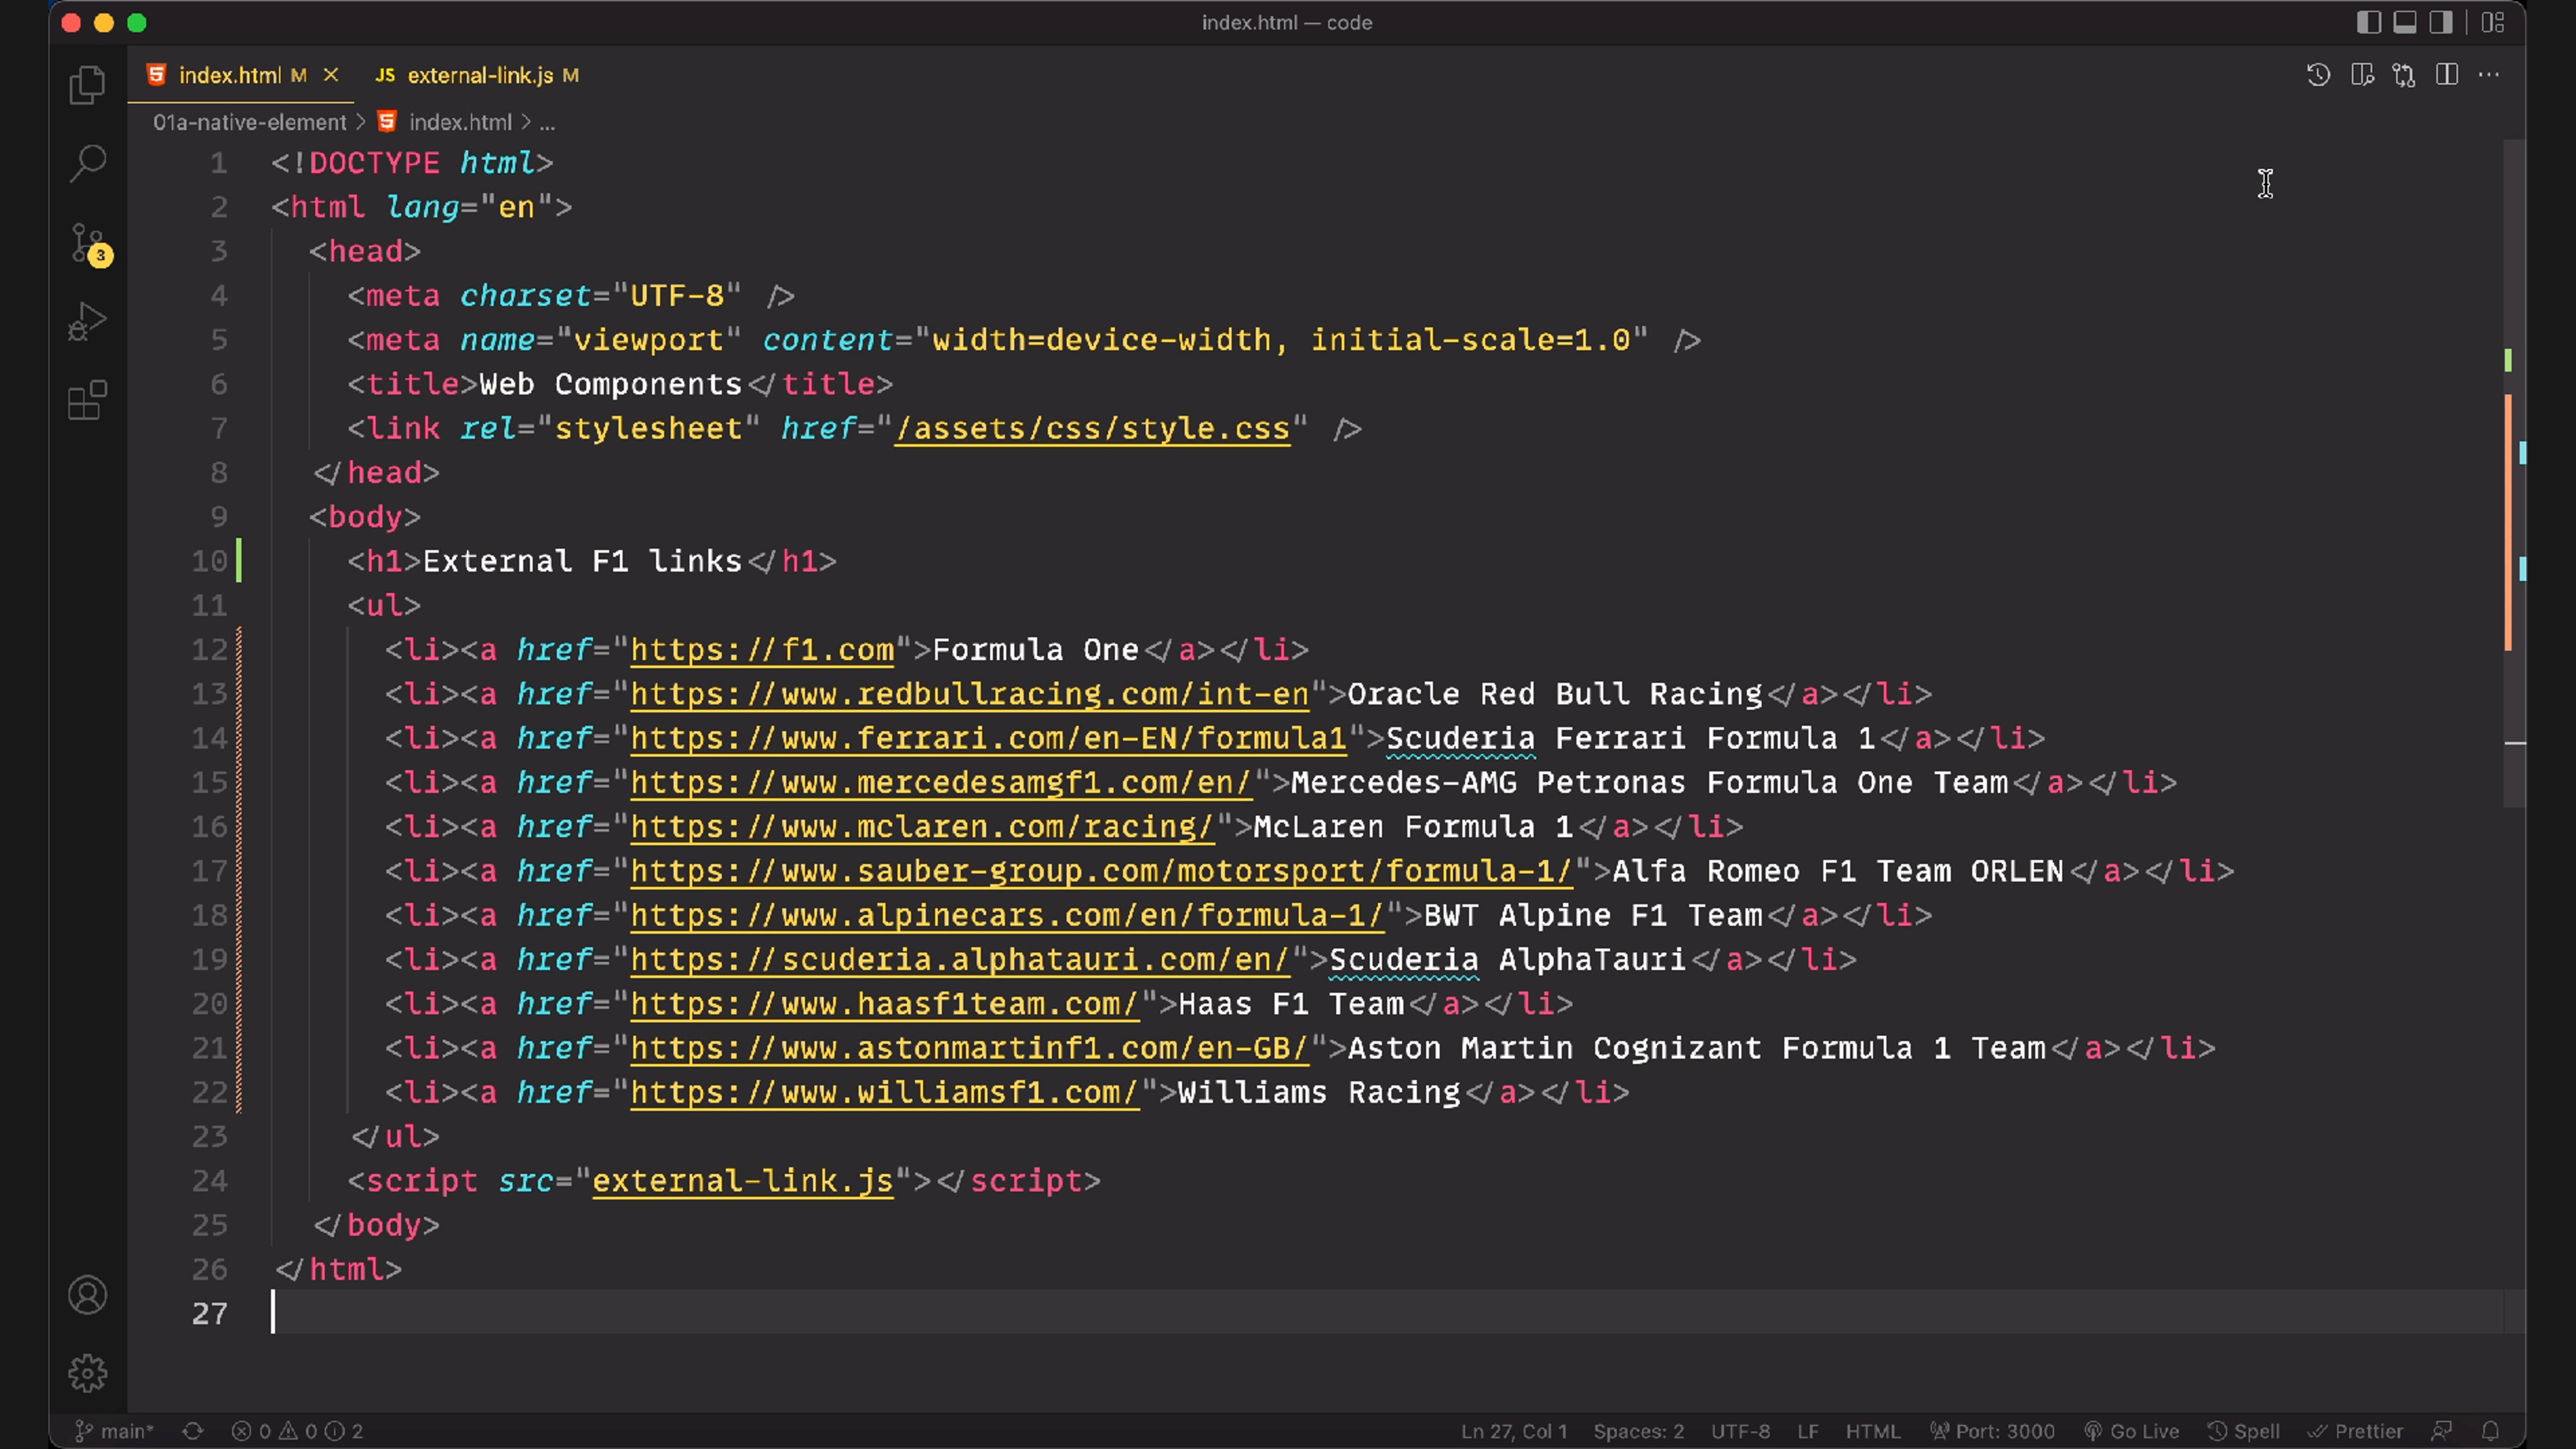Click the split editor right icon
Screen dimensions: 2576x1449
2446,75
